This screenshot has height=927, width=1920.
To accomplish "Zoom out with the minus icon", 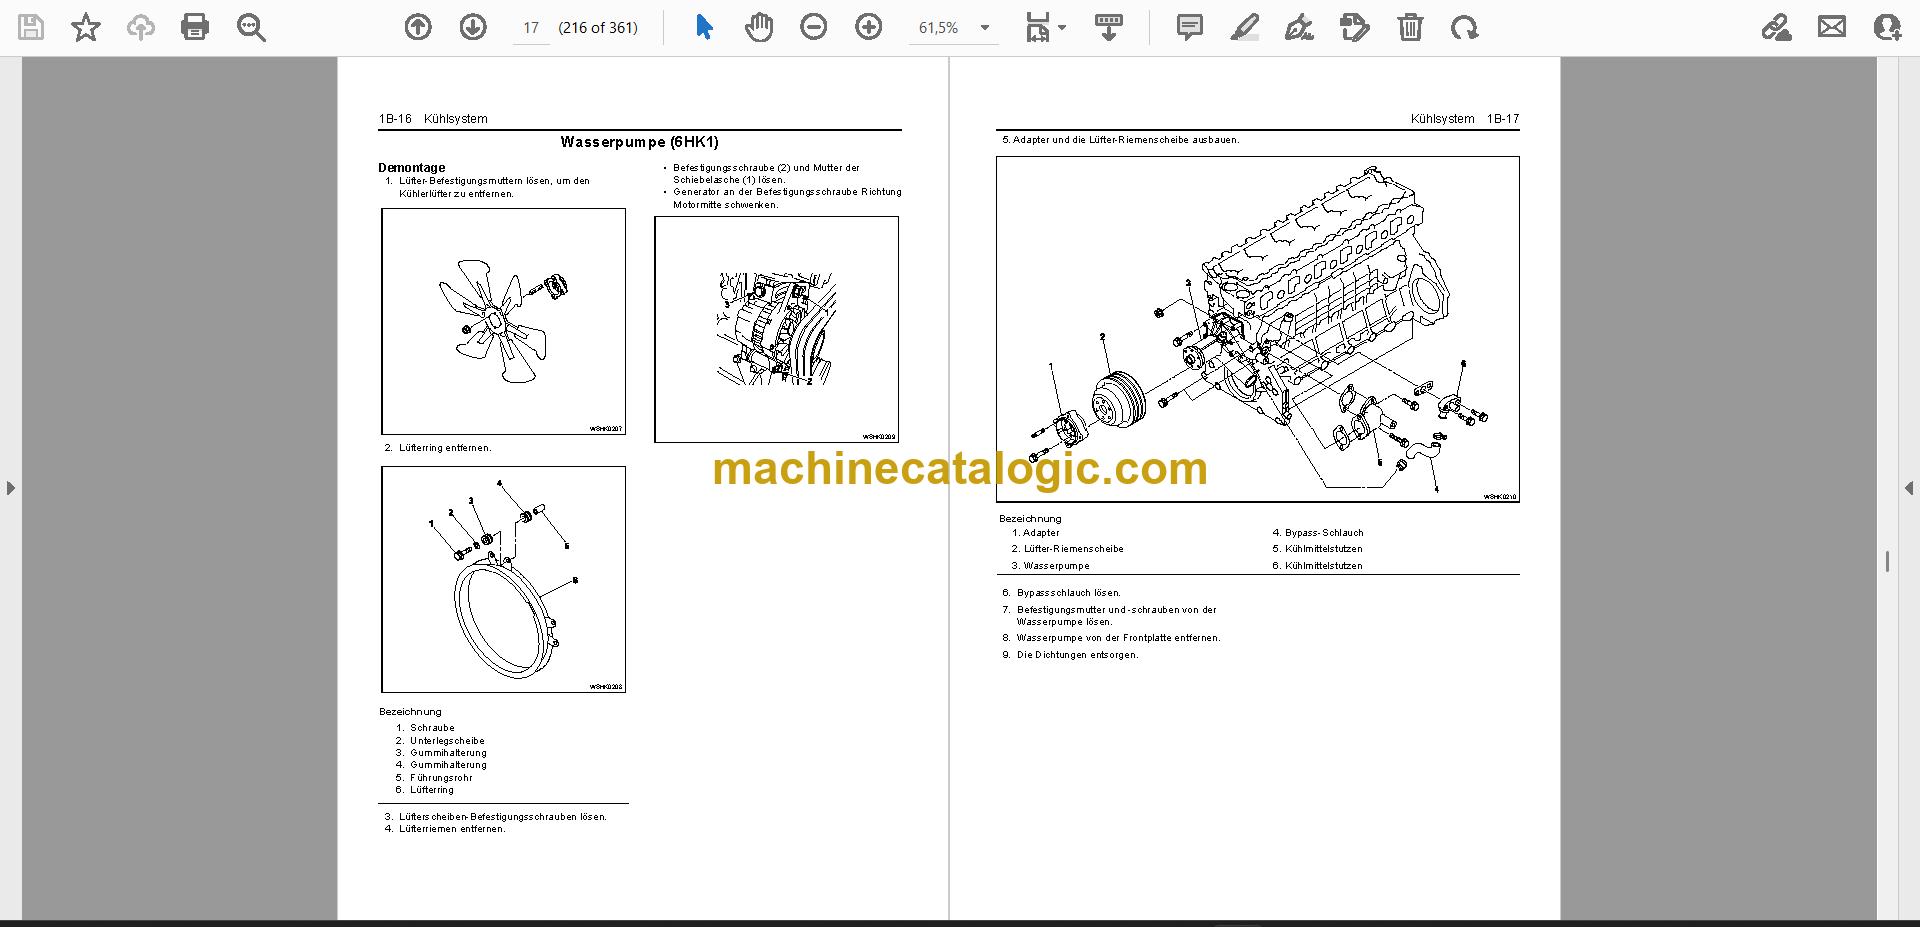I will tap(814, 27).
